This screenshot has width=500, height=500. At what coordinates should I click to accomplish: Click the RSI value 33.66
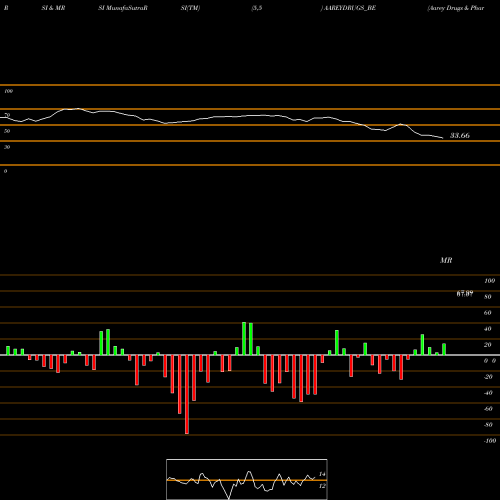pos(460,135)
